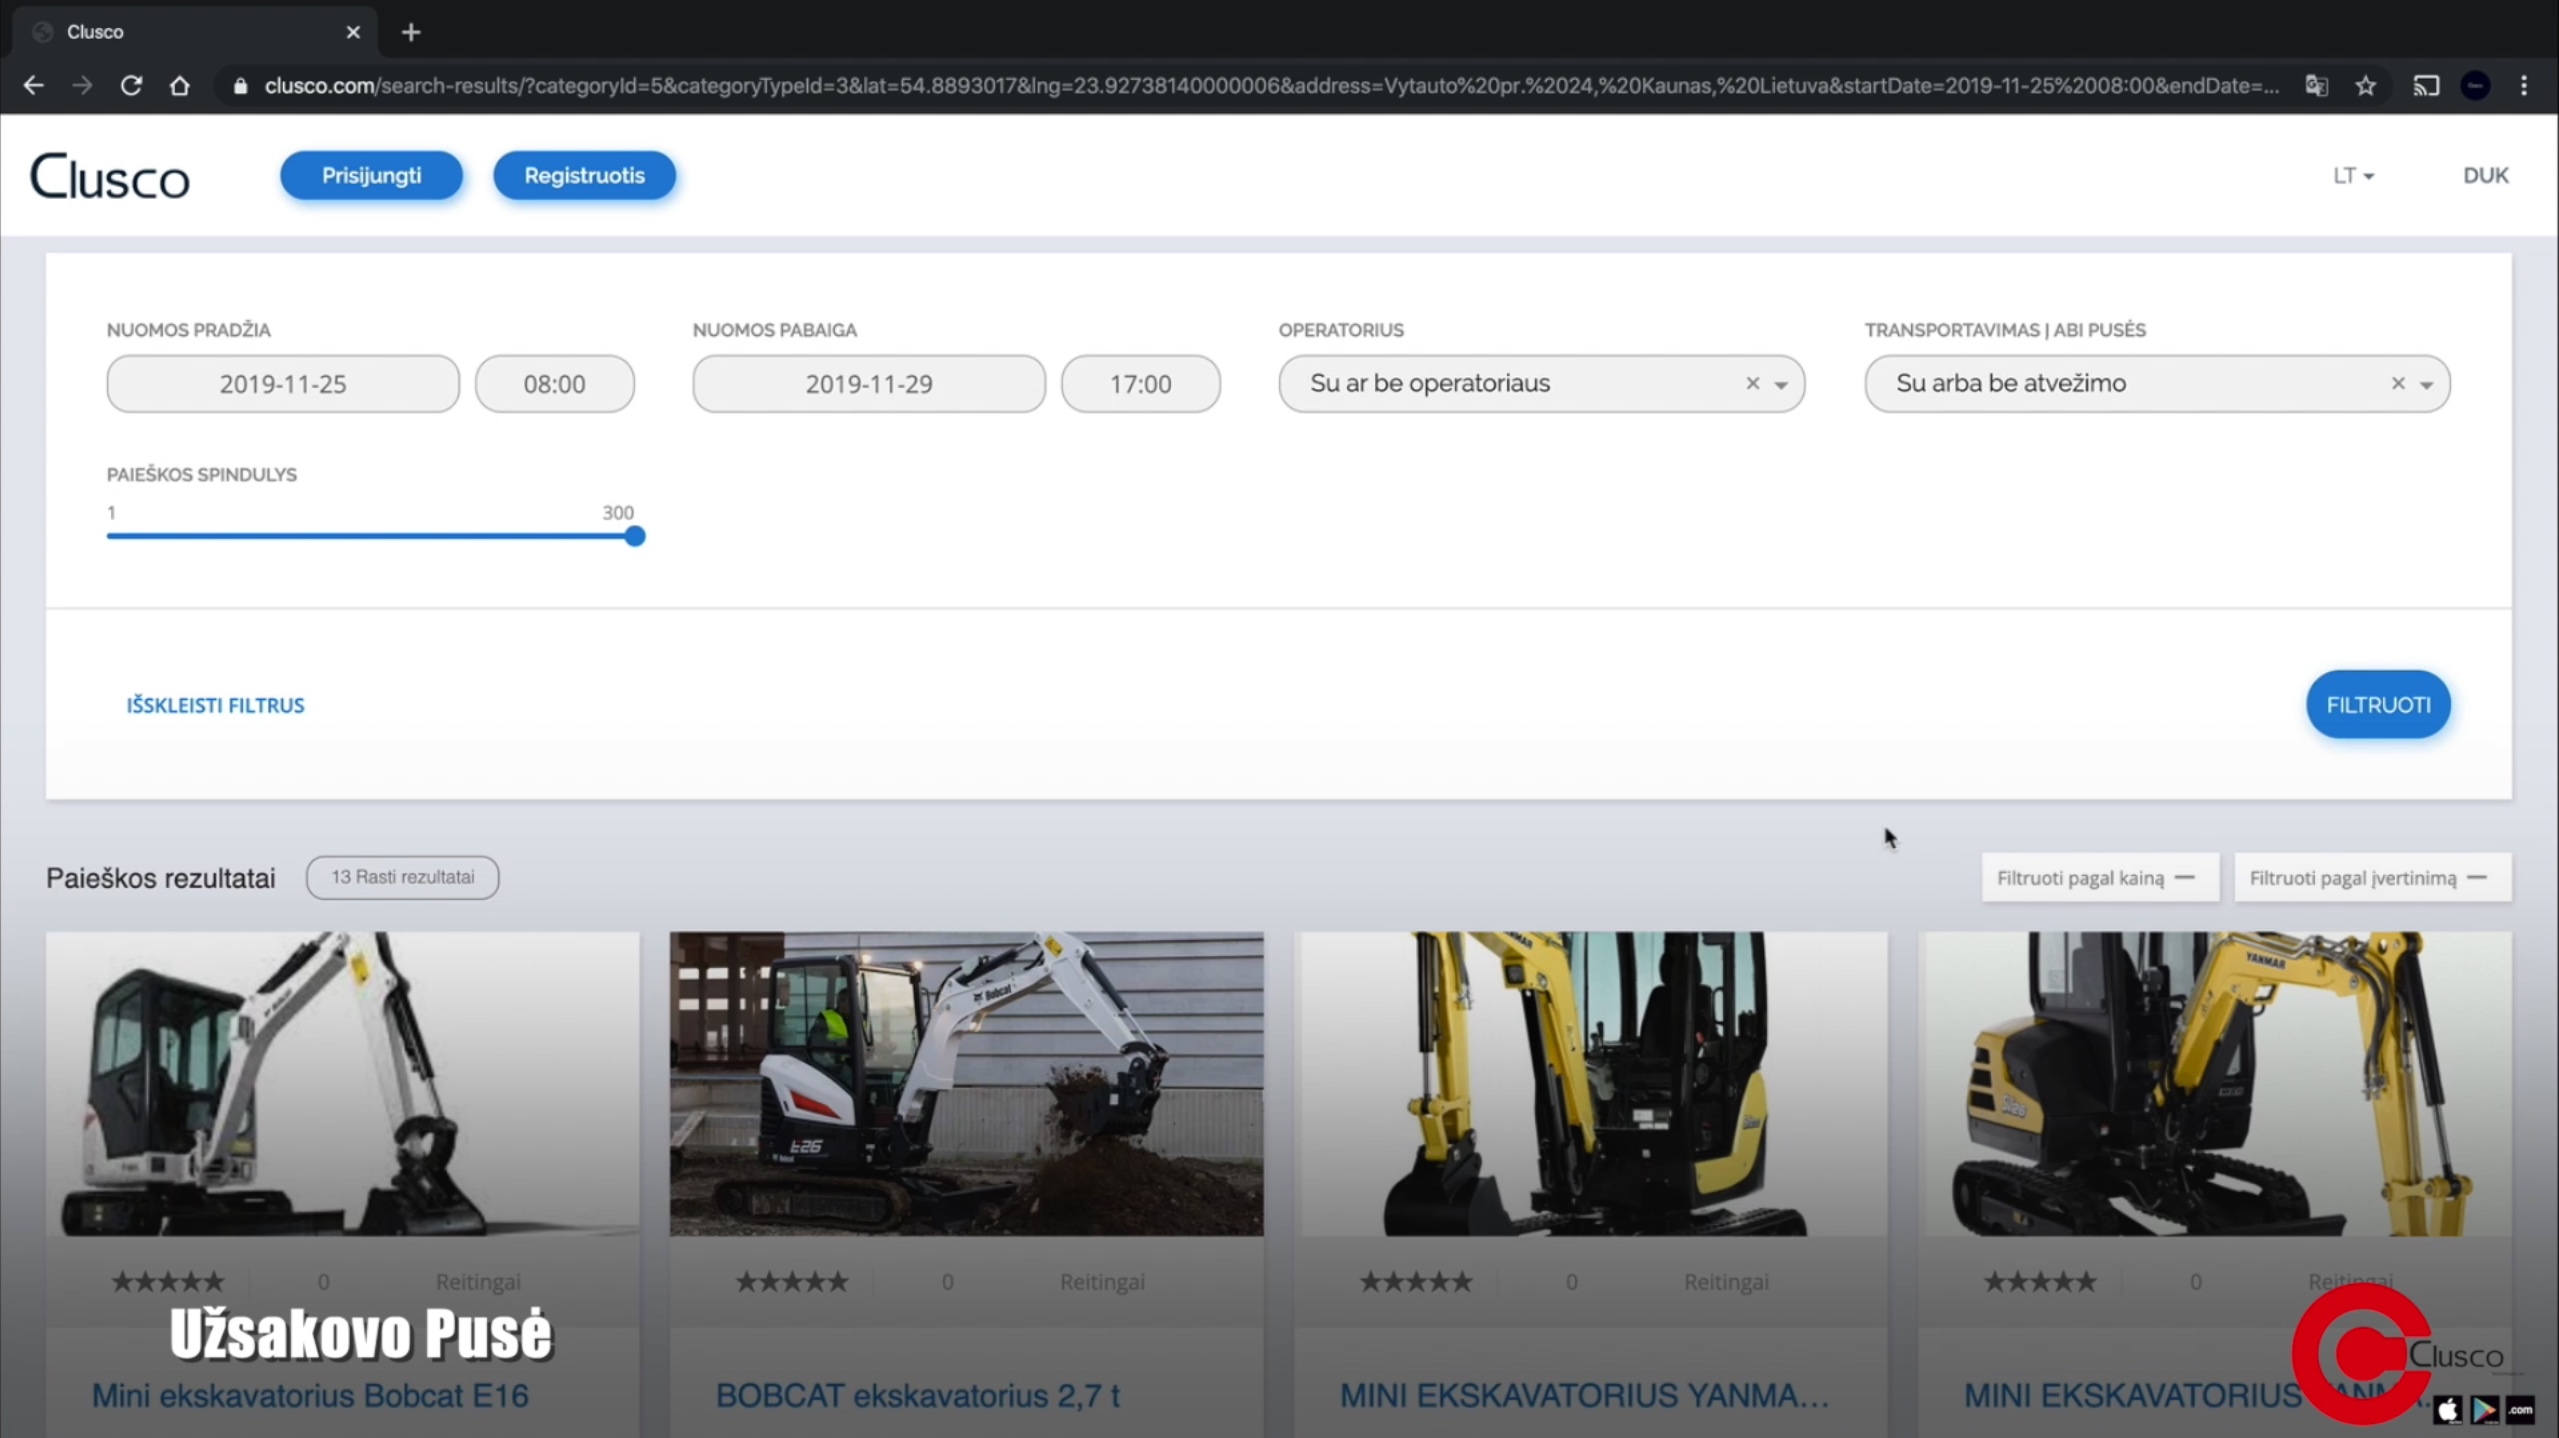Clear the Operatorius selection
This screenshot has width=2559, height=1438.
click(1752, 383)
